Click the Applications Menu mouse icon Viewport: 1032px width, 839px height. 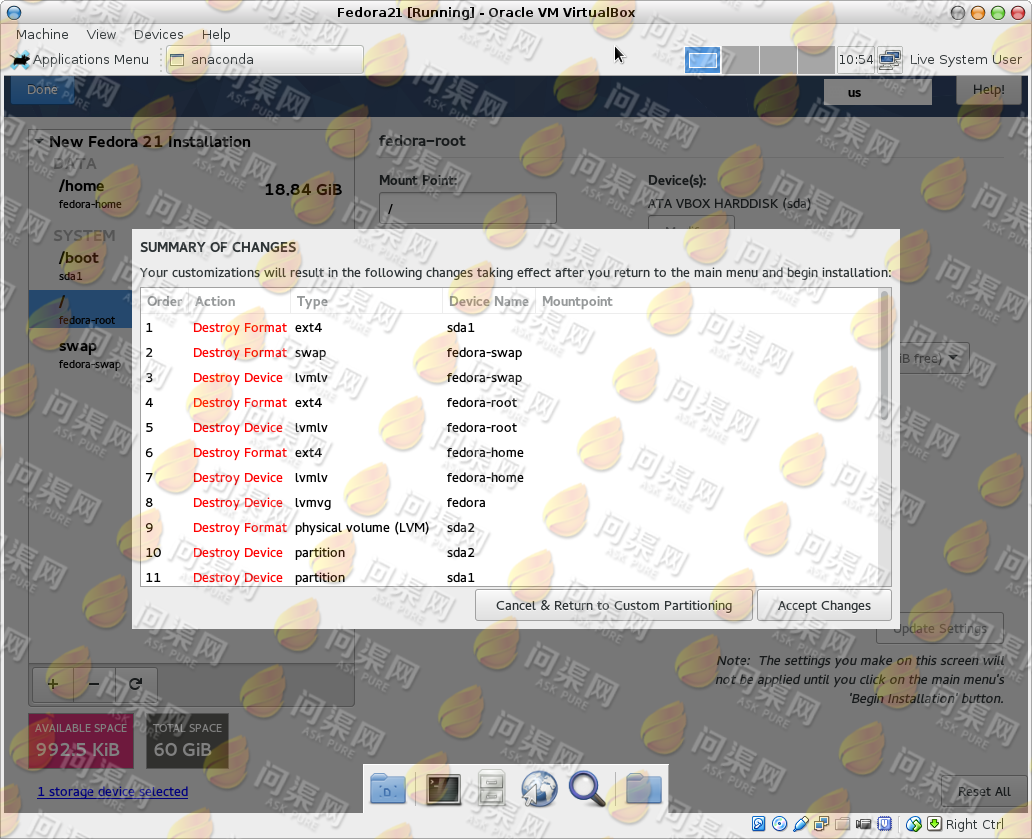pos(21,60)
